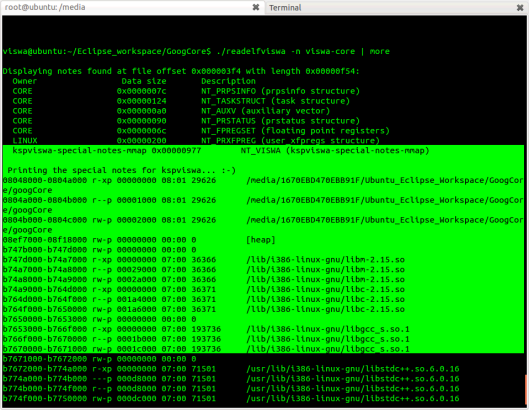
Task: Click the libgcc_s.so.1 r-xp mapping line
Action: [206, 329]
